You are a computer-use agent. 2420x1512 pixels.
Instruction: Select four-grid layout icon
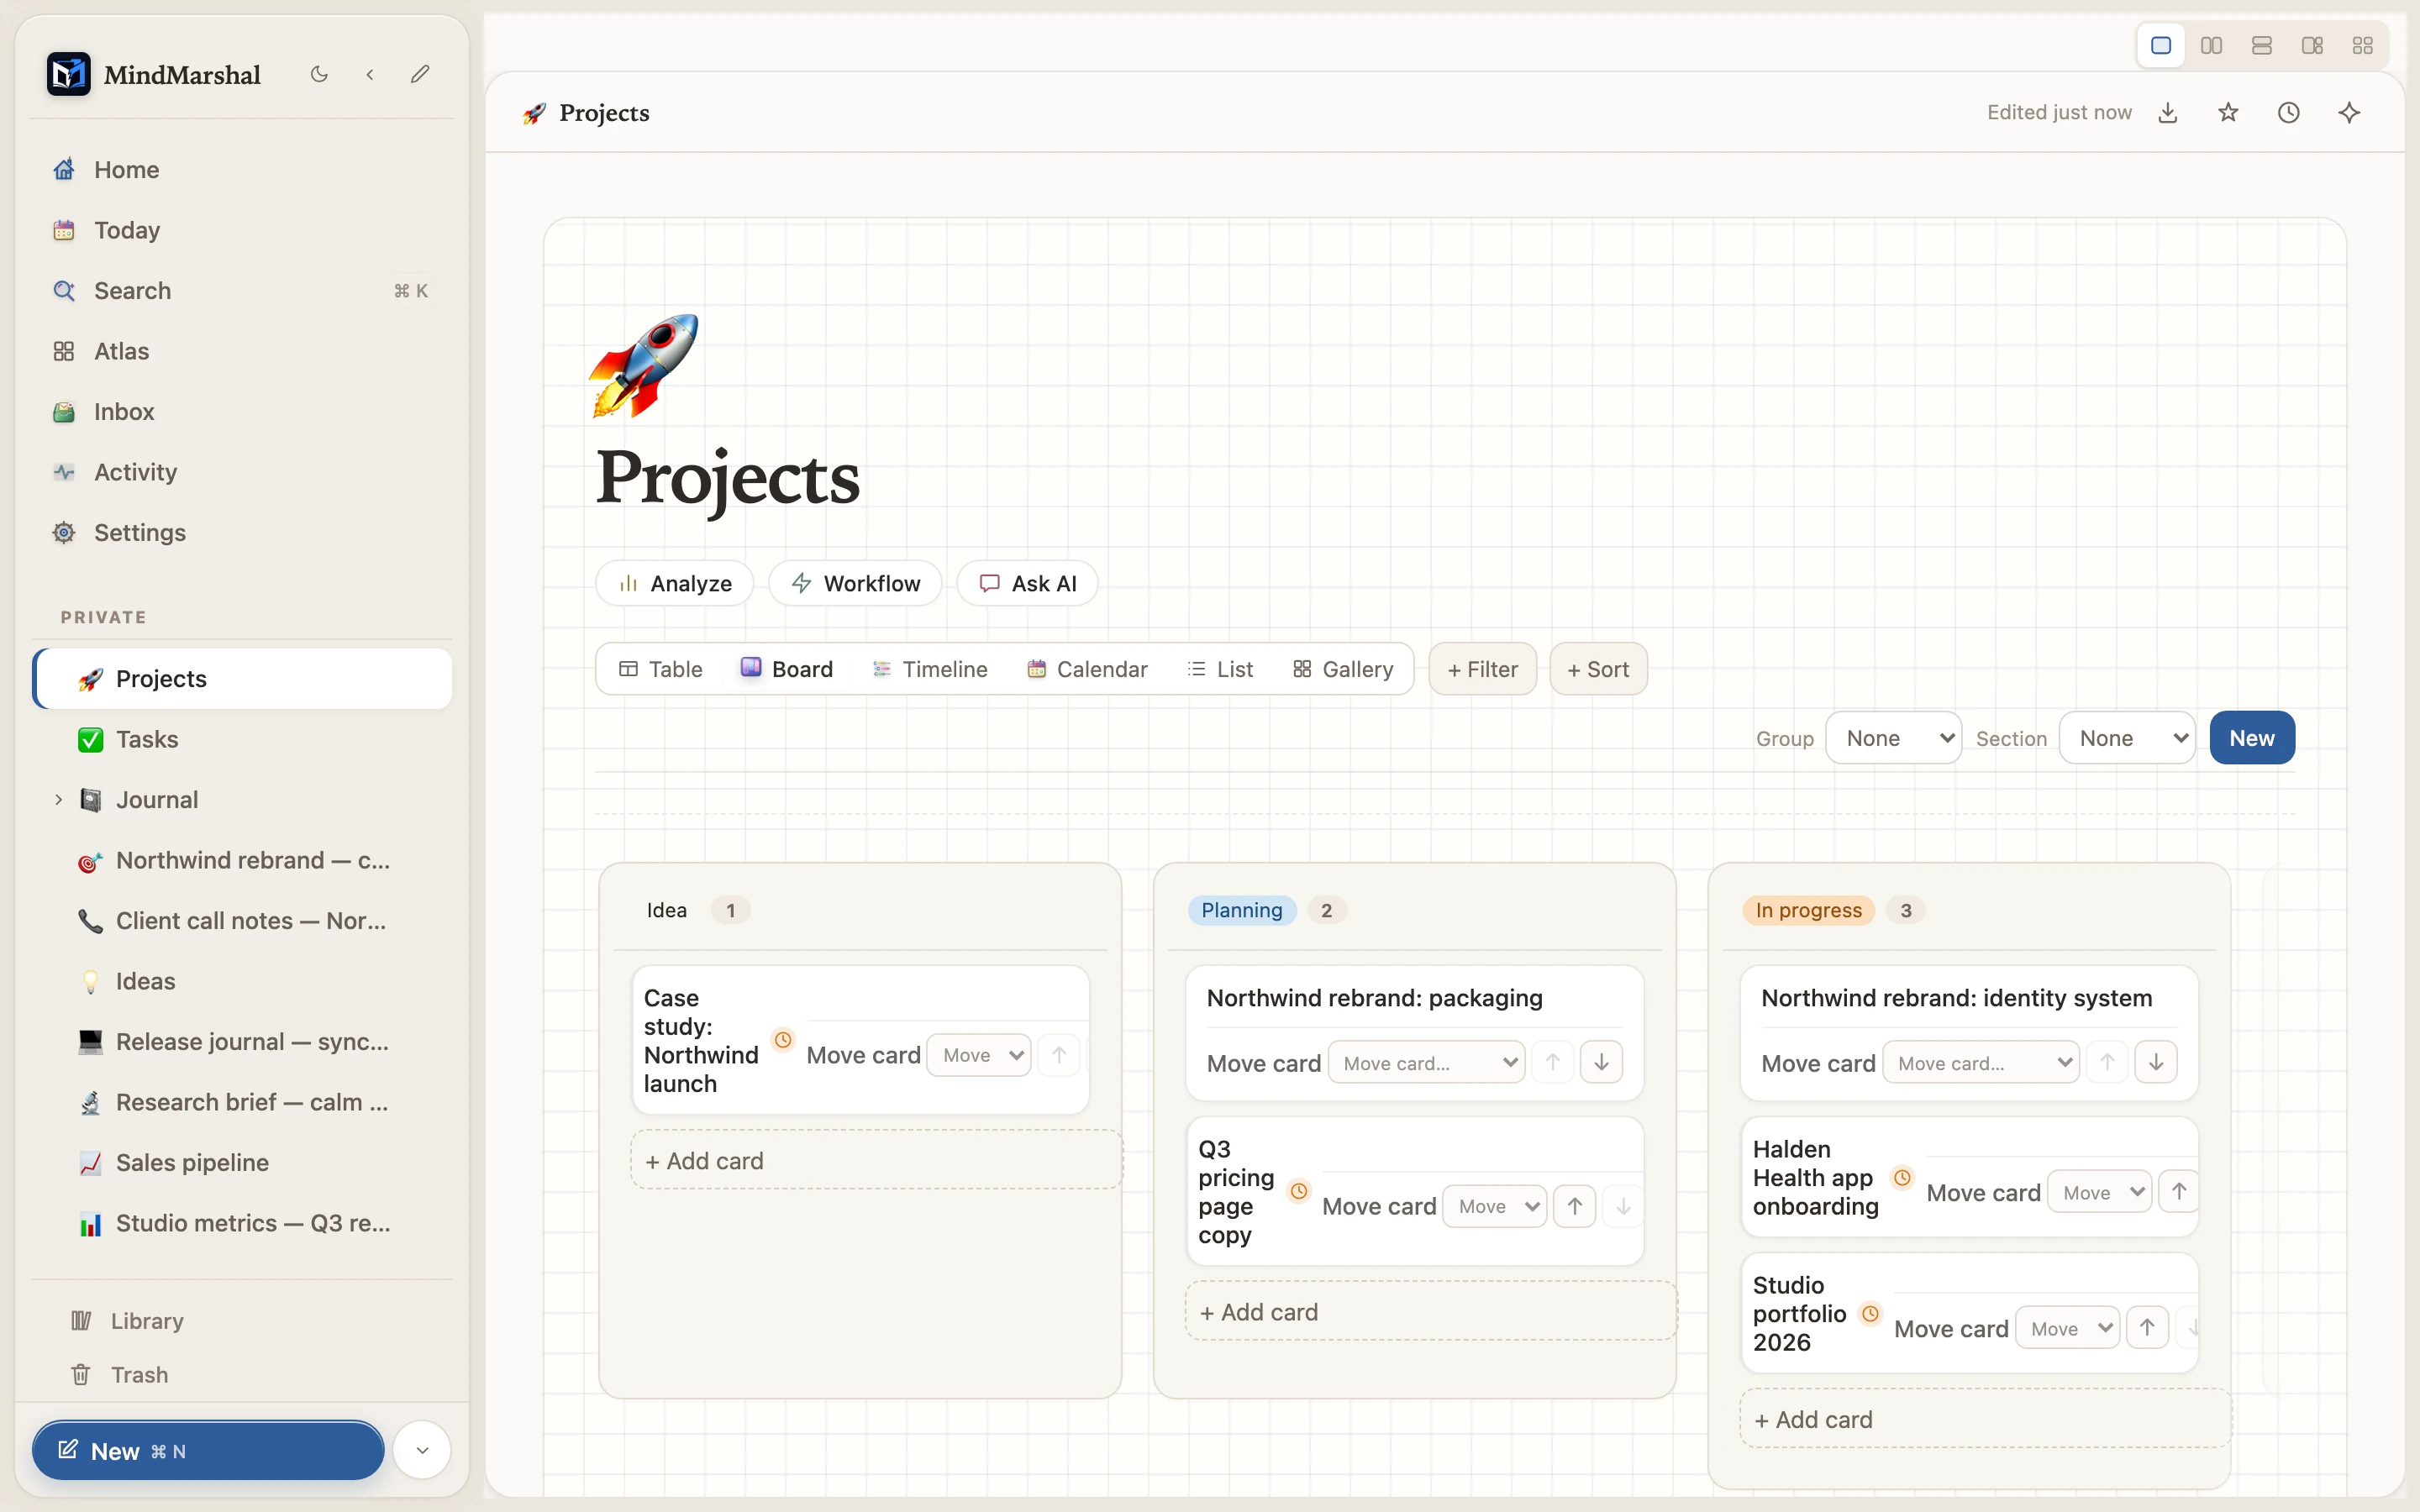click(2363, 46)
